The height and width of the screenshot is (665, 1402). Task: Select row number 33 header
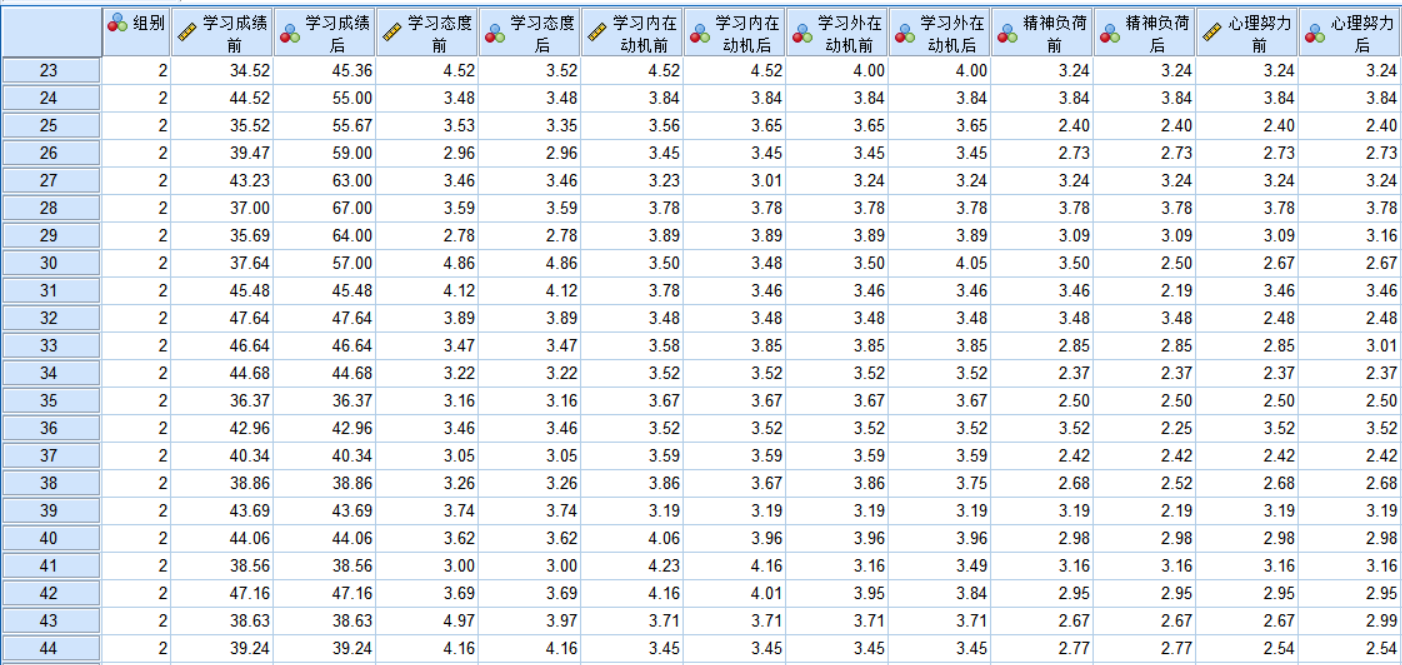click(50, 346)
